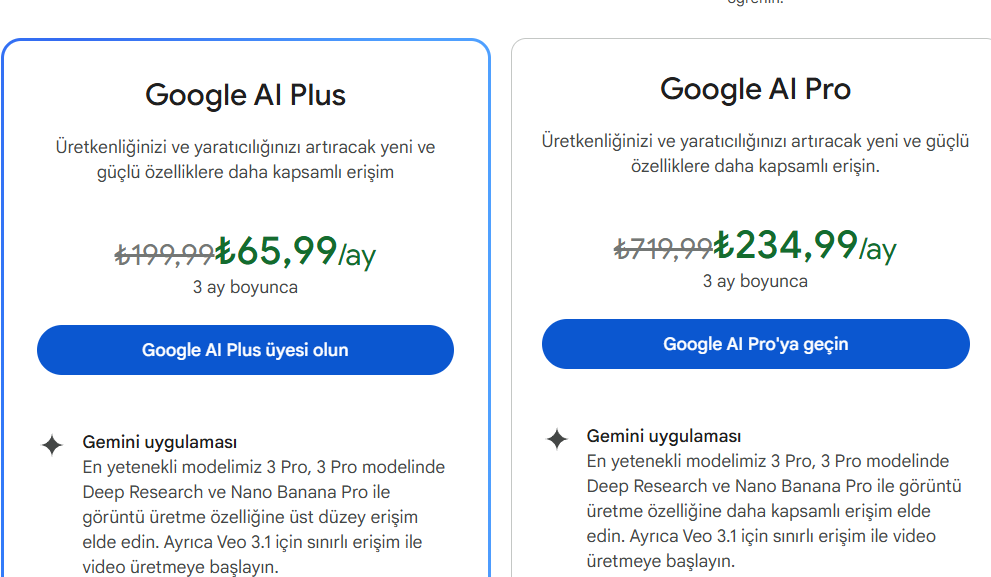Click the ₺234,99/ay discounted price
The height and width of the screenshot is (577, 991).
[x=805, y=245]
